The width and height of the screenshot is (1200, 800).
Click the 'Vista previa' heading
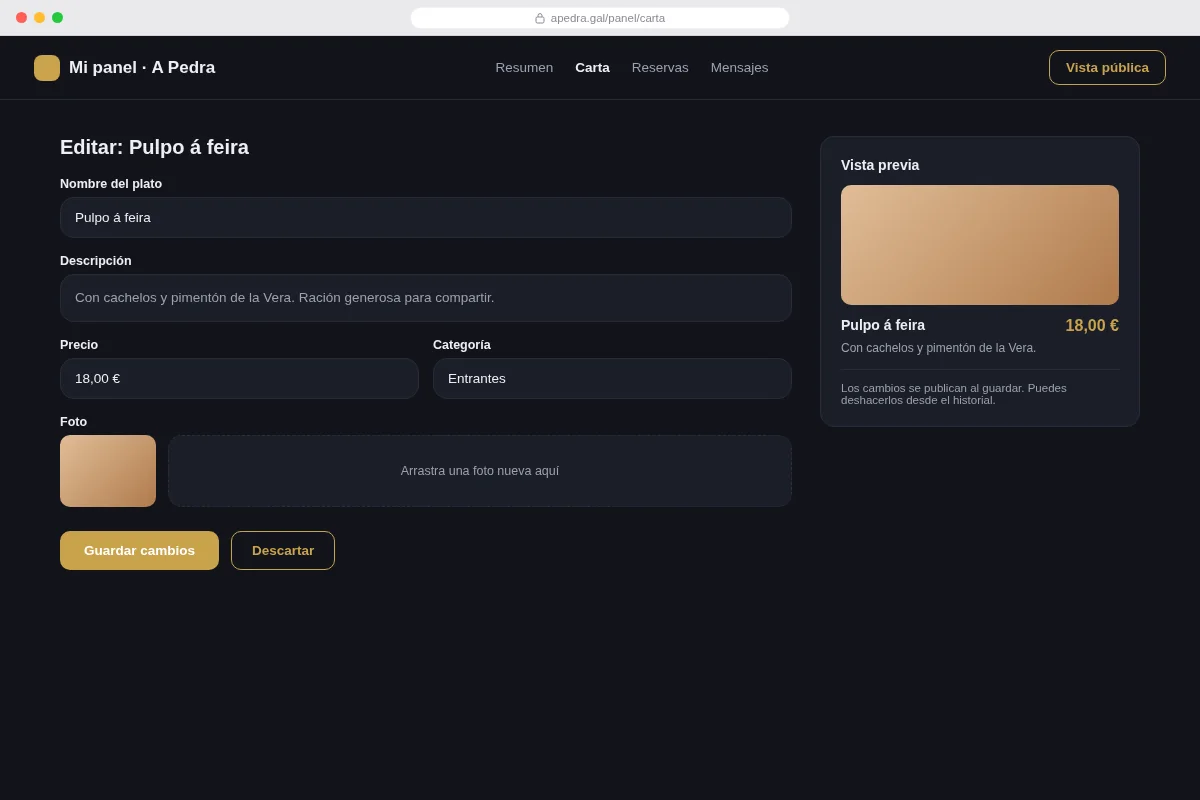(x=880, y=165)
